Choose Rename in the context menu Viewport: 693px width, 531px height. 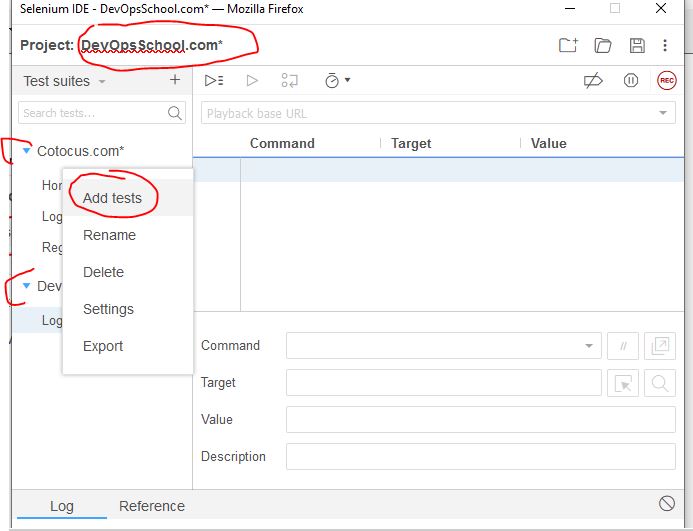pos(109,235)
